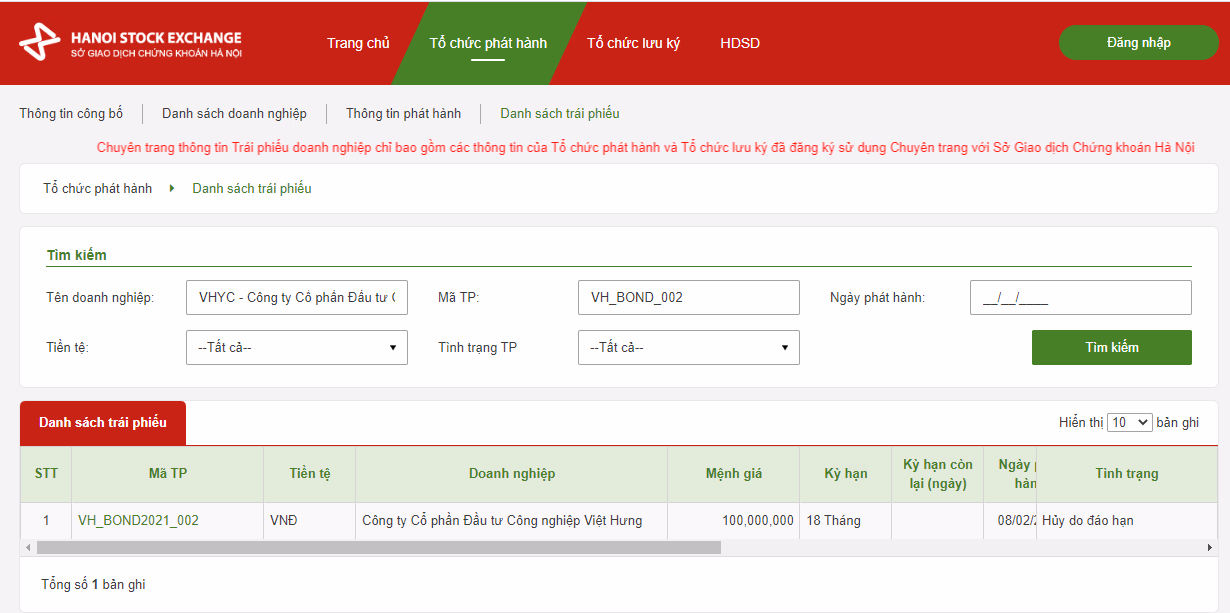Focus the Mã TP text field
This screenshot has height=613, width=1230.
click(688, 297)
